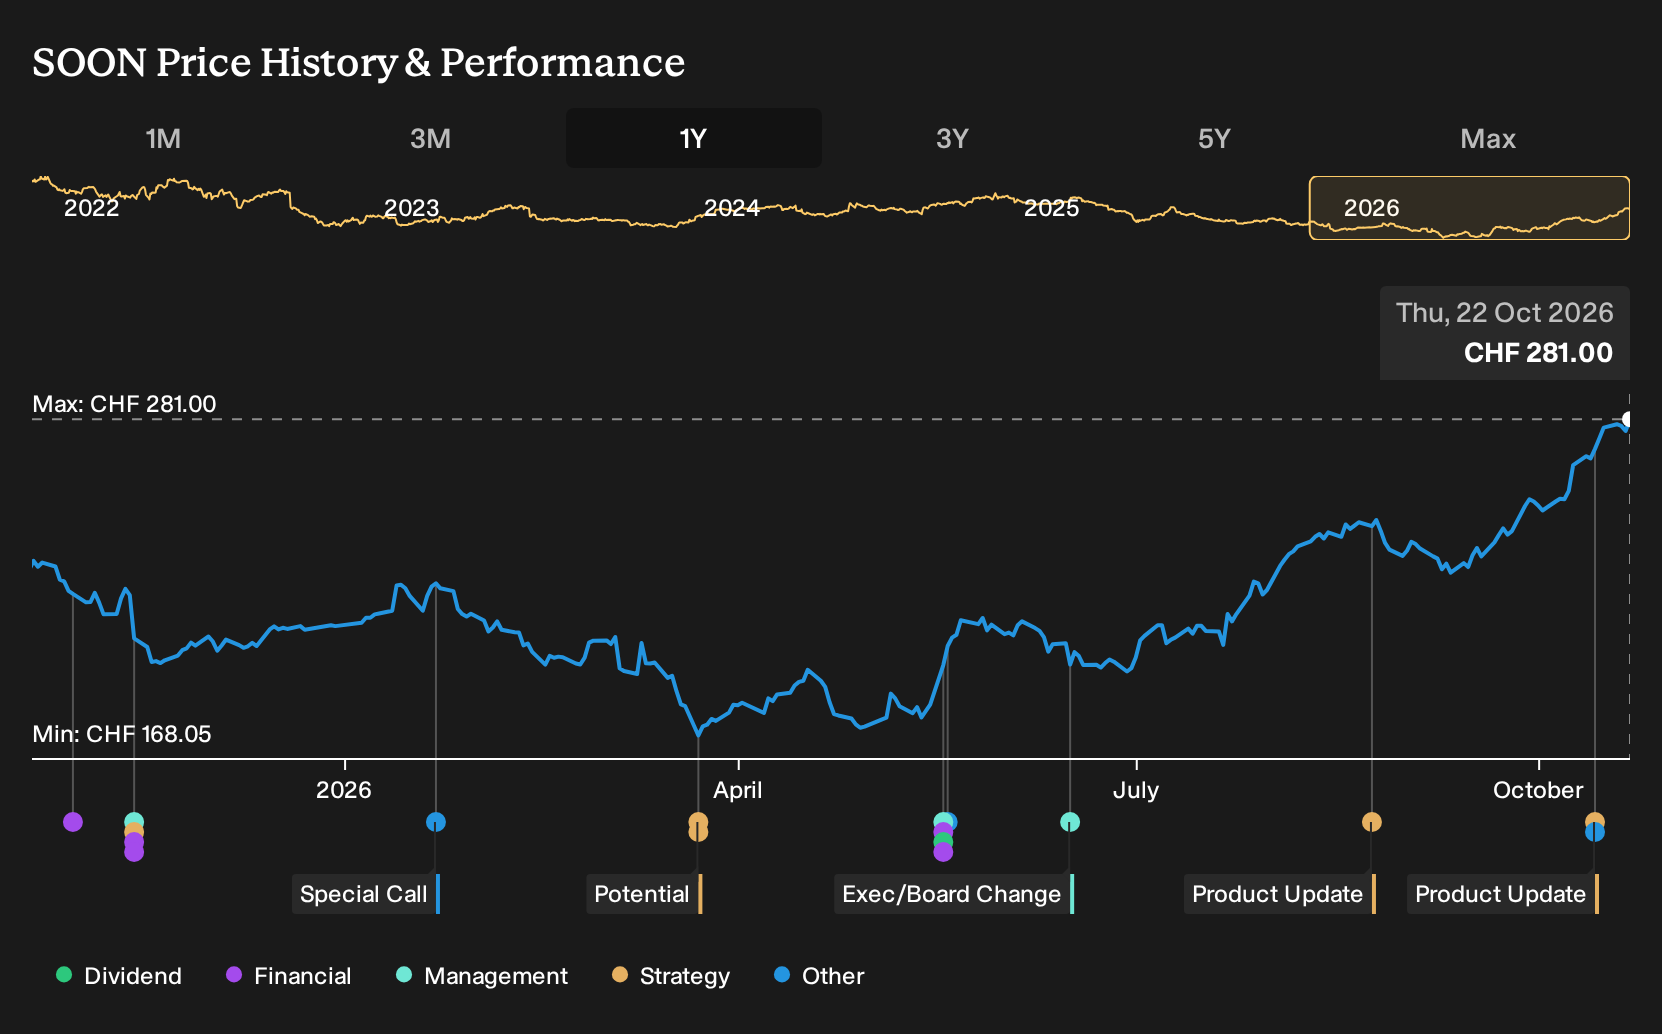1662x1034 pixels.
Task: Switch to the 3Y time range
Action: [x=952, y=138]
